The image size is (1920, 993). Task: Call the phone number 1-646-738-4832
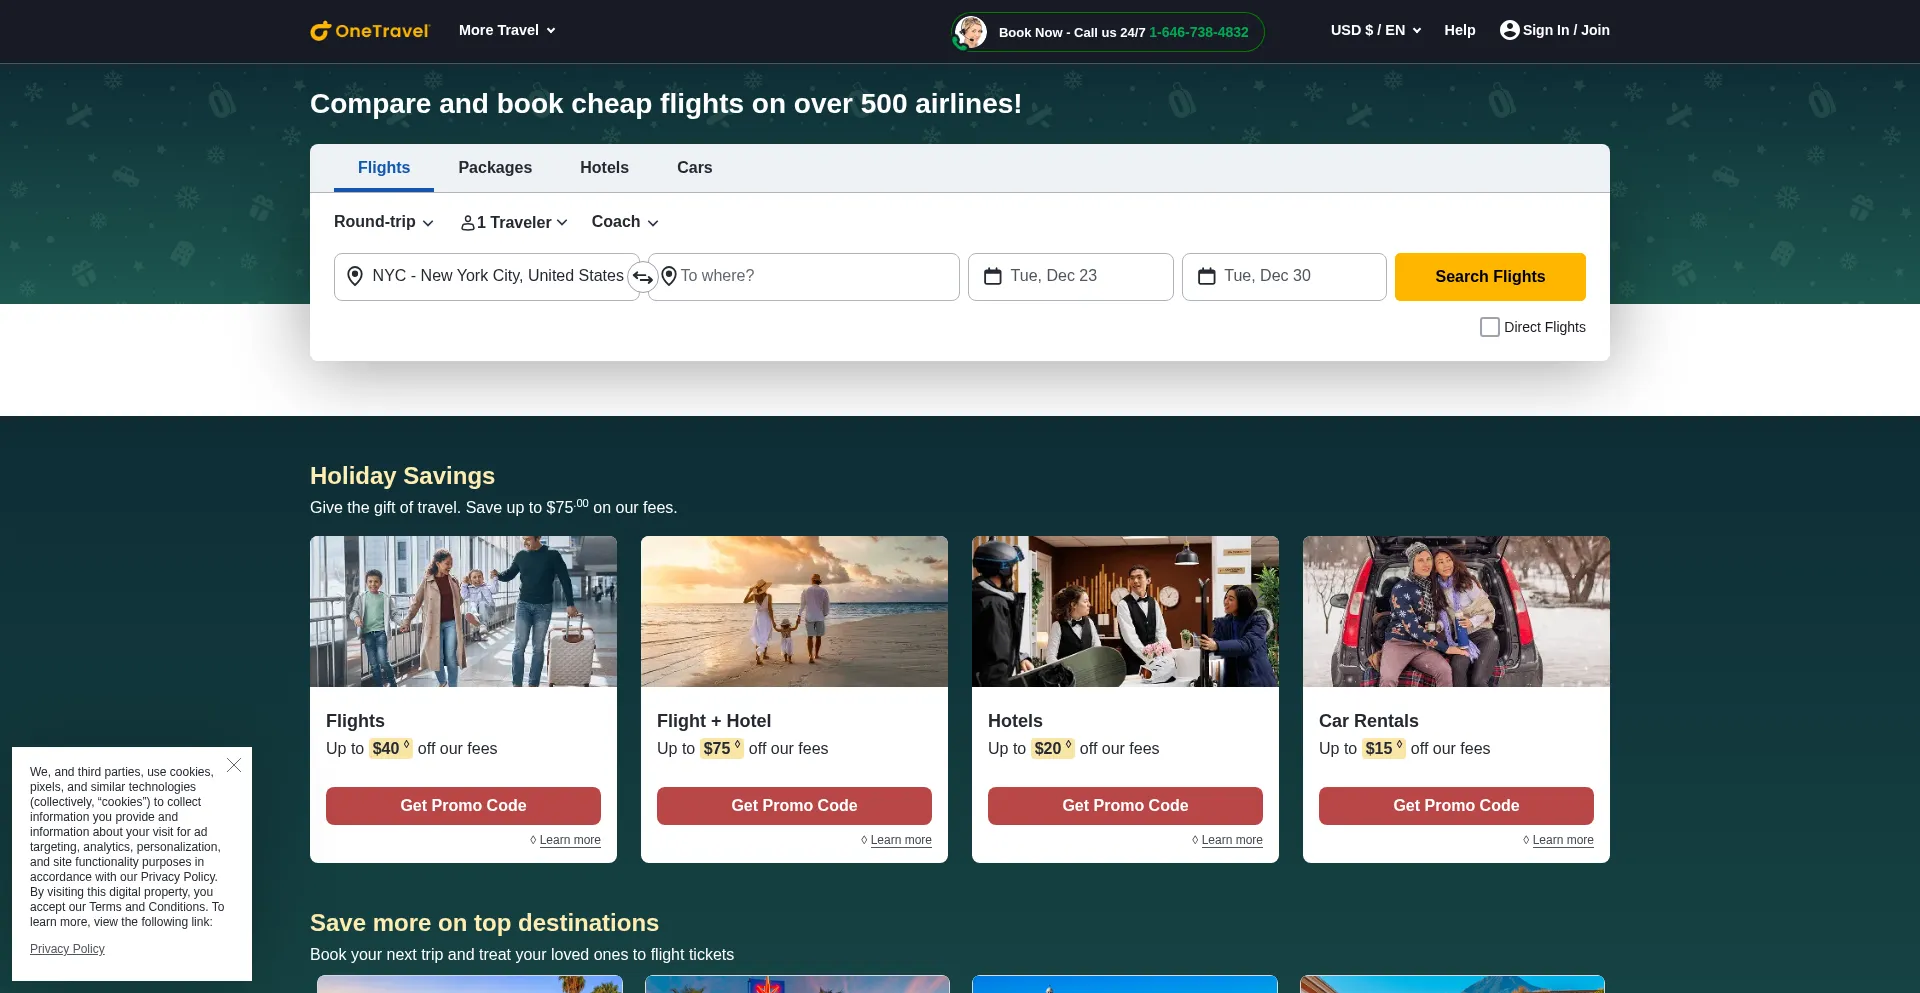(1198, 32)
